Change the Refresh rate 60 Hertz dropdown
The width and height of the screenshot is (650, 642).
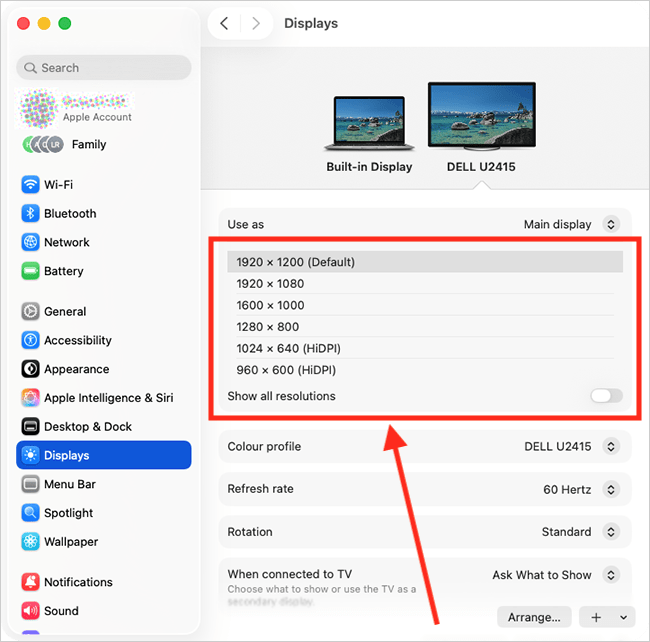point(611,490)
